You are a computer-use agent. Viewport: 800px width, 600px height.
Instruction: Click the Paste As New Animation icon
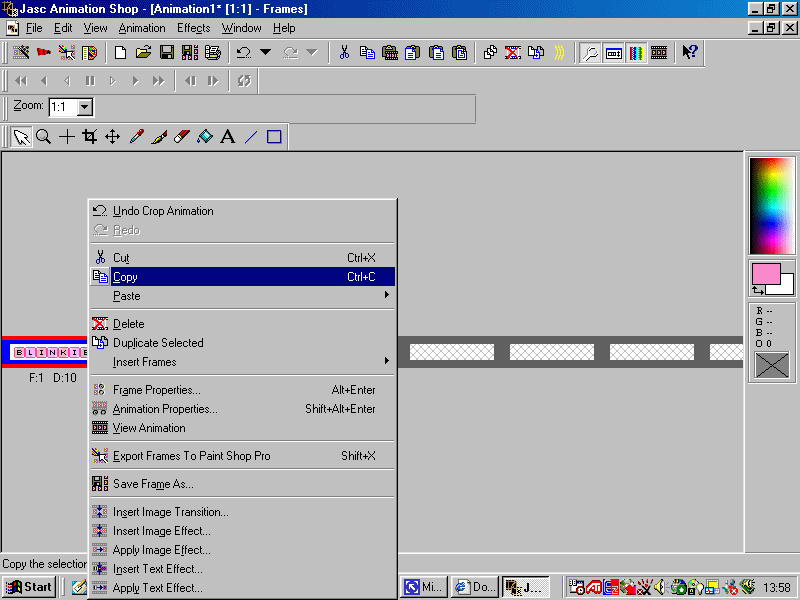tap(390, 53)
